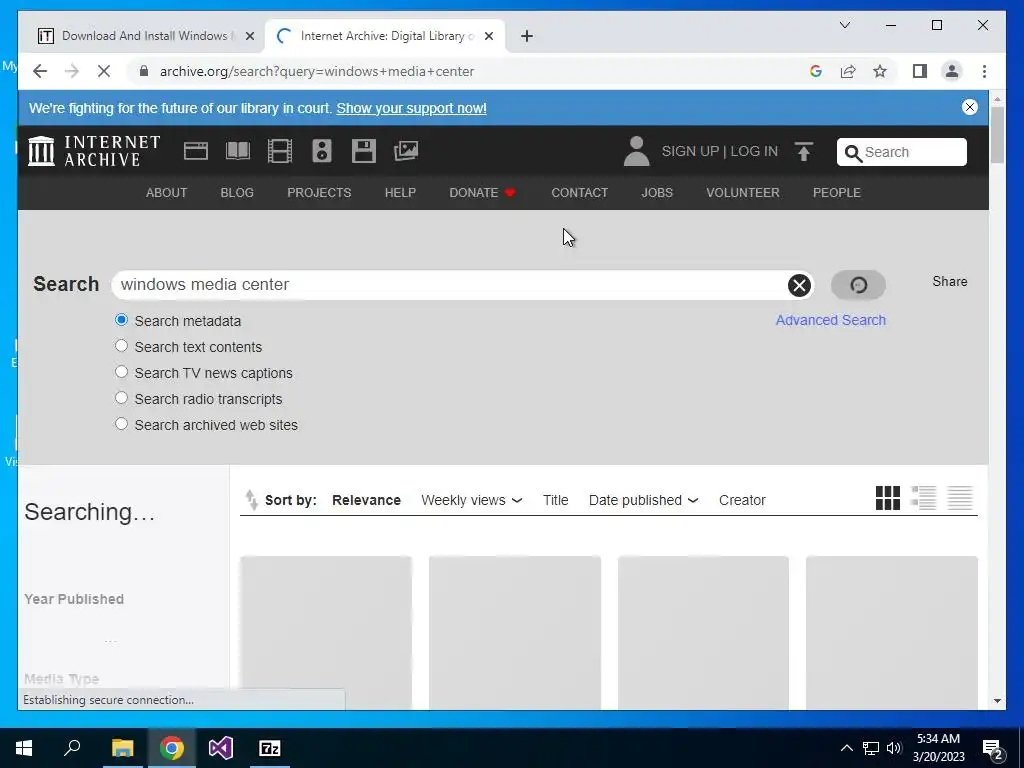Click the Share button
Viewport: 1024px width, 768px height.
tap(950, 281)
